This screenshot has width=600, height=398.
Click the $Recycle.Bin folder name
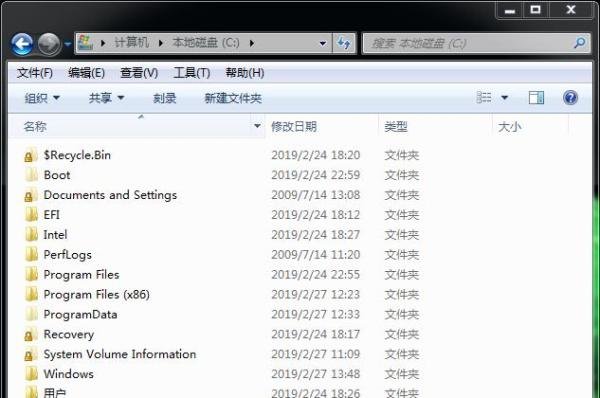pyautogui.click(x=77, y=155)
